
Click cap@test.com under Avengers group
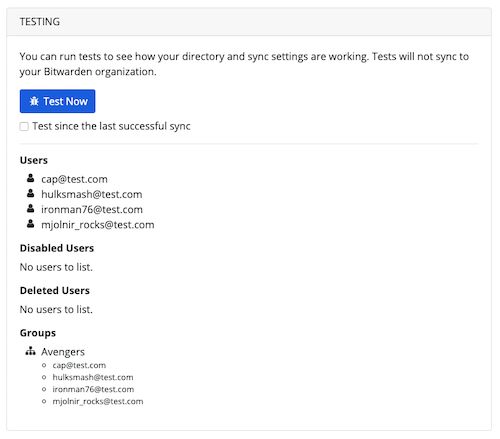pos(79,365)
